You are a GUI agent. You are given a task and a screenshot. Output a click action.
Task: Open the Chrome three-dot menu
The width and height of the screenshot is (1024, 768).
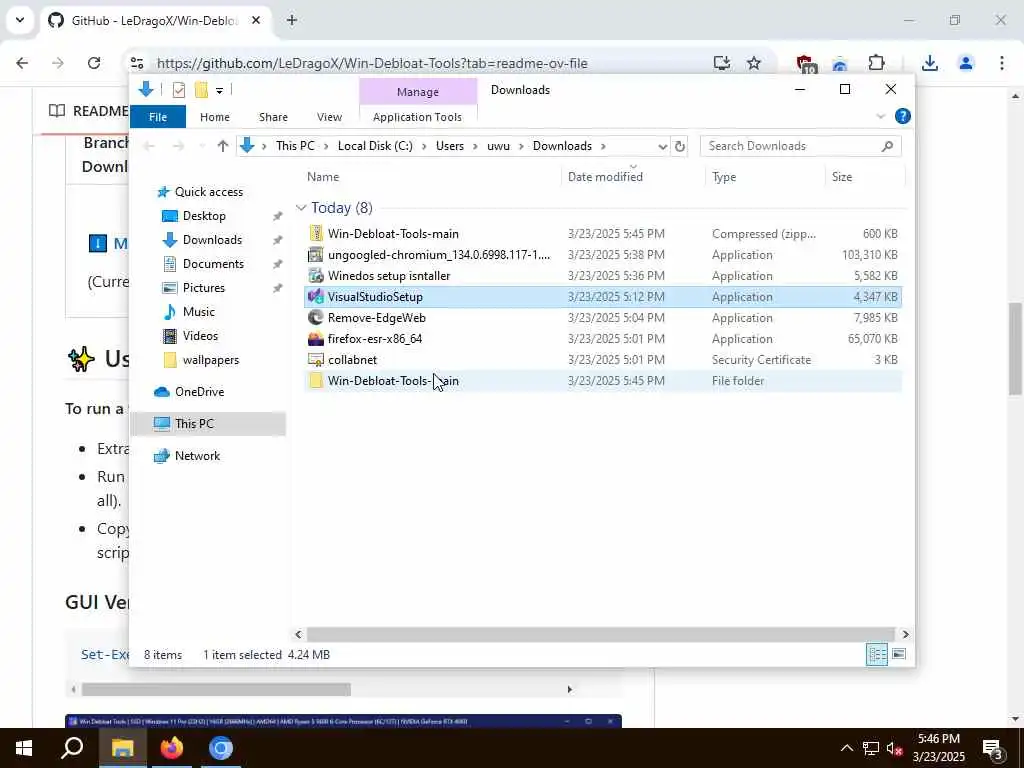click(1002, 63)
